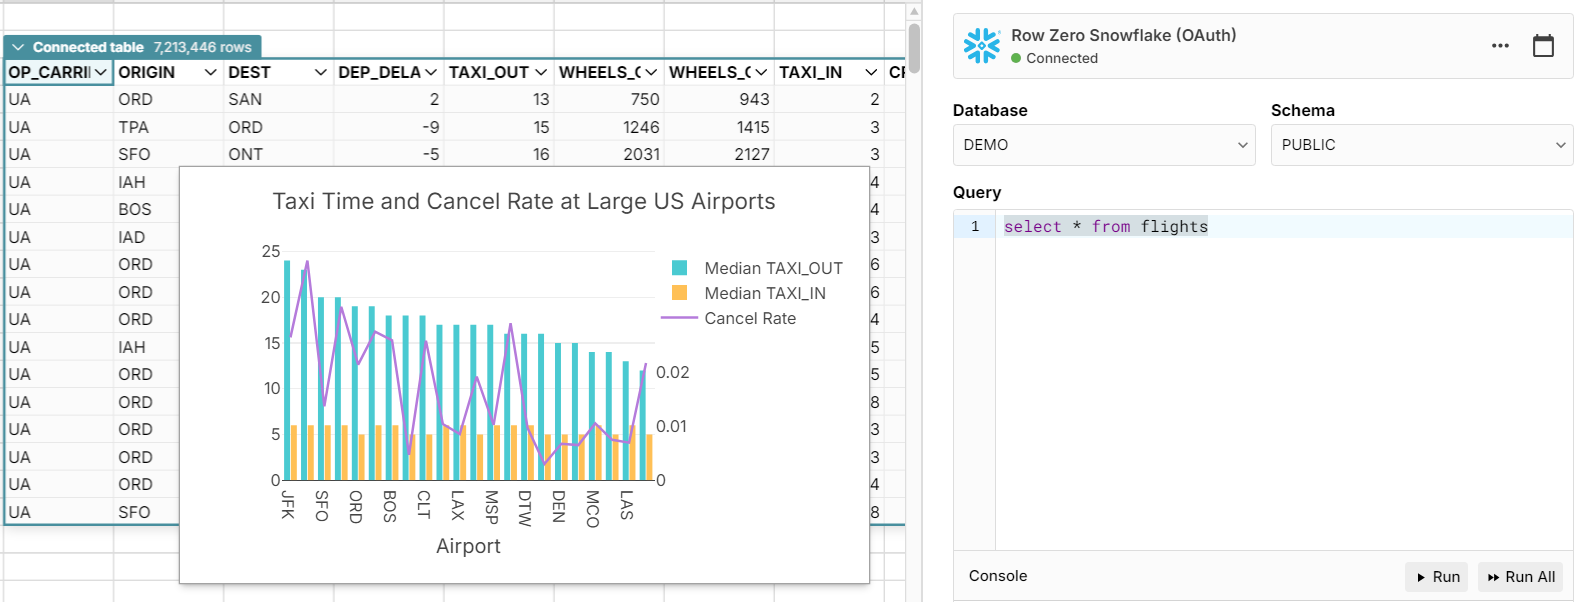Open the ORIGIN column dropdown arrow
Screen dimensions: 1577x602
[210, 72]
